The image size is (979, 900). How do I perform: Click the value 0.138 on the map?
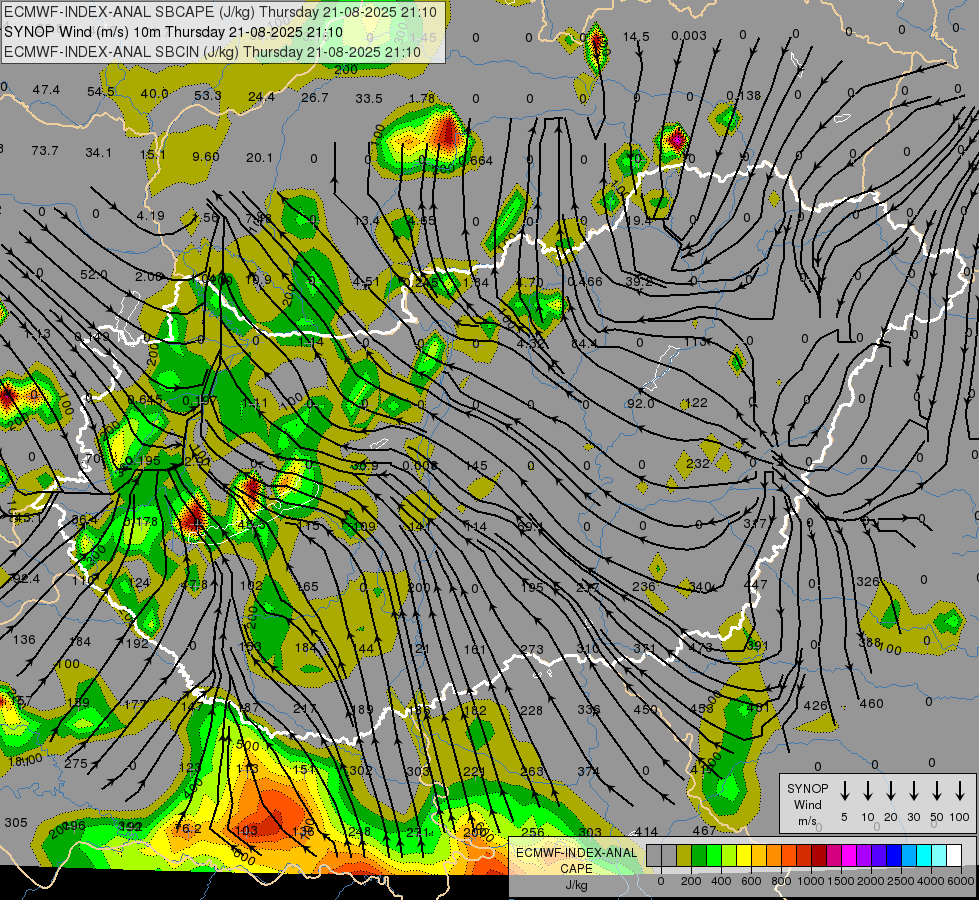[x=744, y=96]
